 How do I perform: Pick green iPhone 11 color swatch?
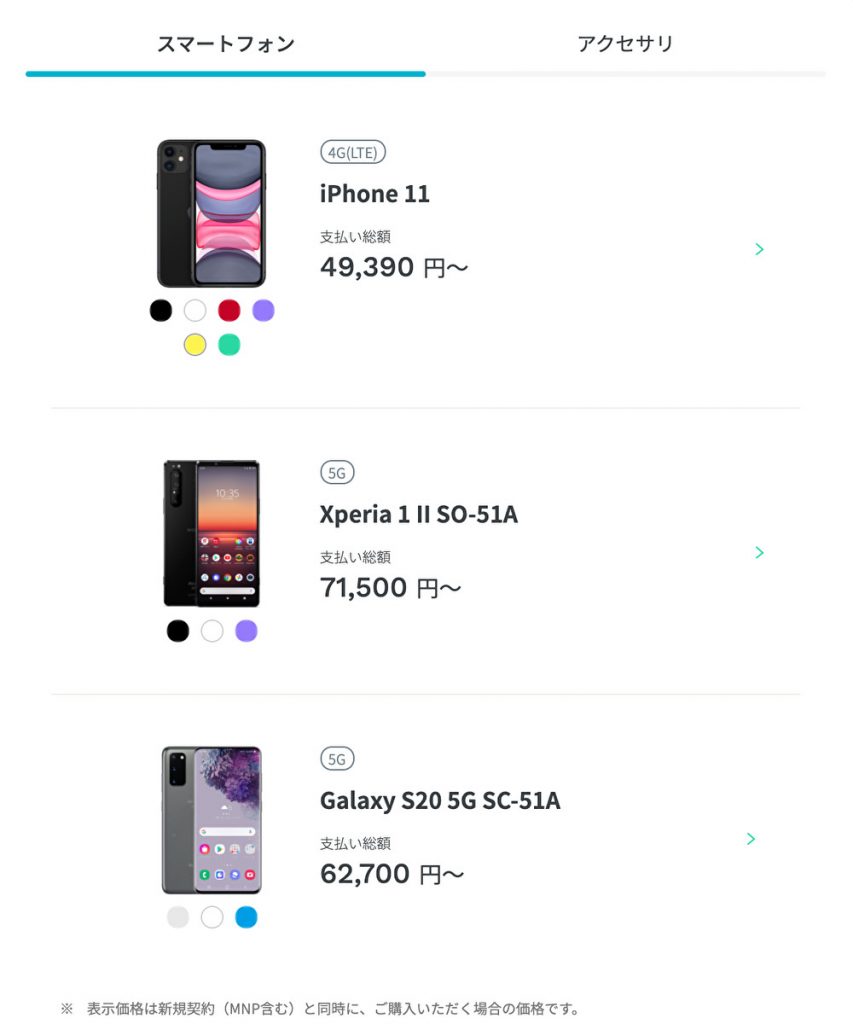[x=229, y=344]
